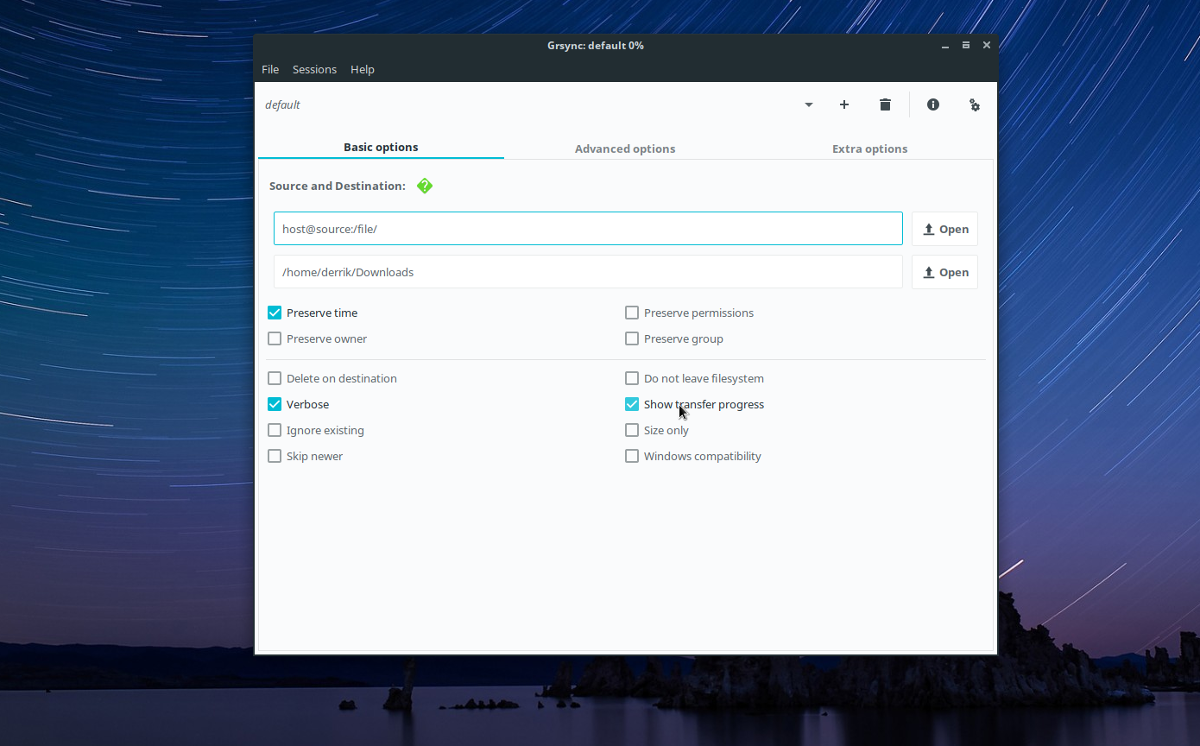
Task: Uncheck Preserve time checkbox
Action: [275, 313]
